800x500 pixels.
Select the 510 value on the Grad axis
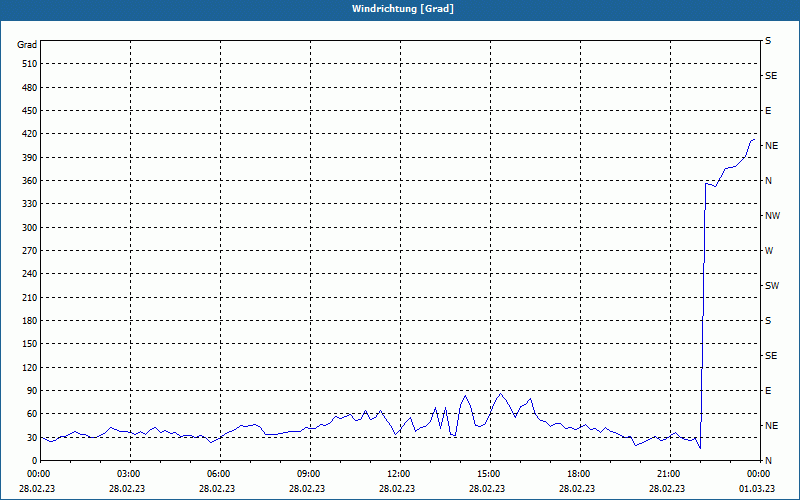point(30,64)
